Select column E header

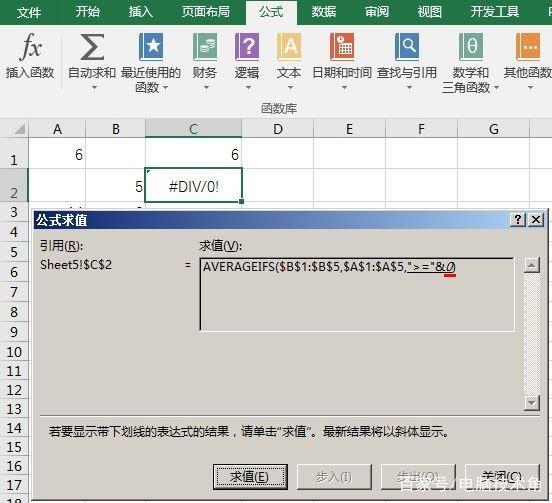click(350, 129)
